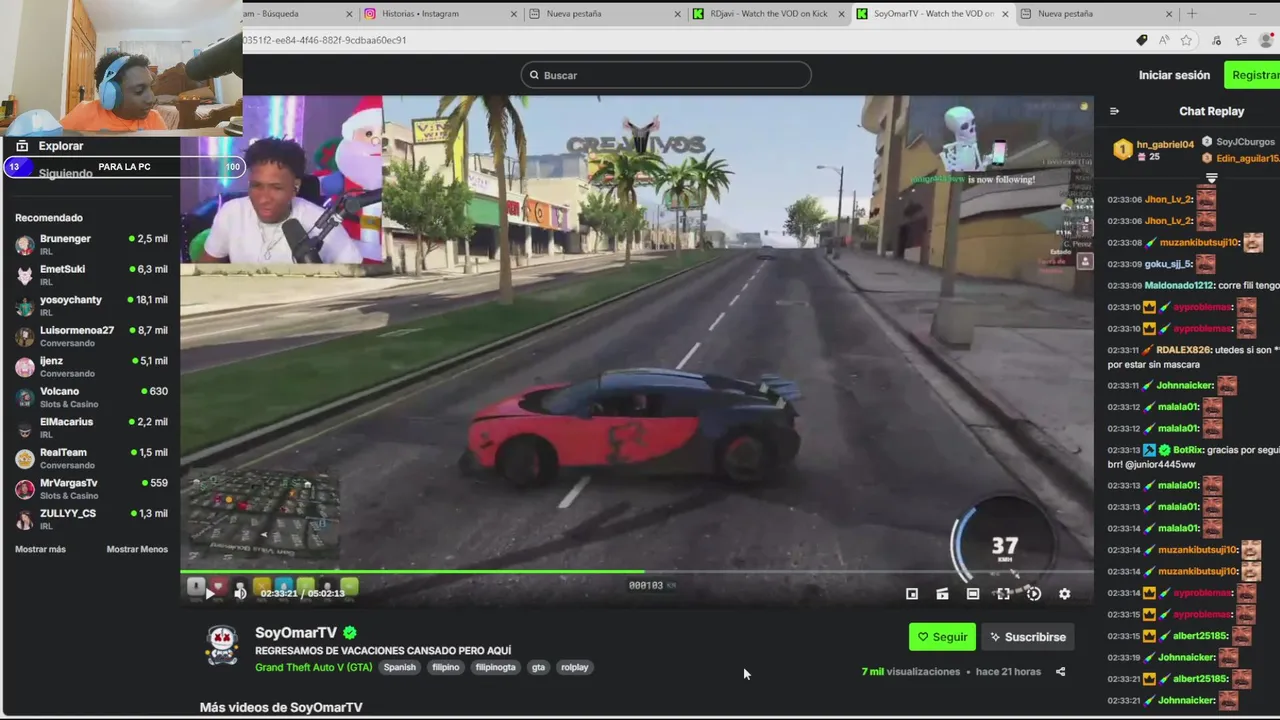The image size is (1280, 720).
Task: Open Siguiendo in sidebar
Action: point(65,173)
